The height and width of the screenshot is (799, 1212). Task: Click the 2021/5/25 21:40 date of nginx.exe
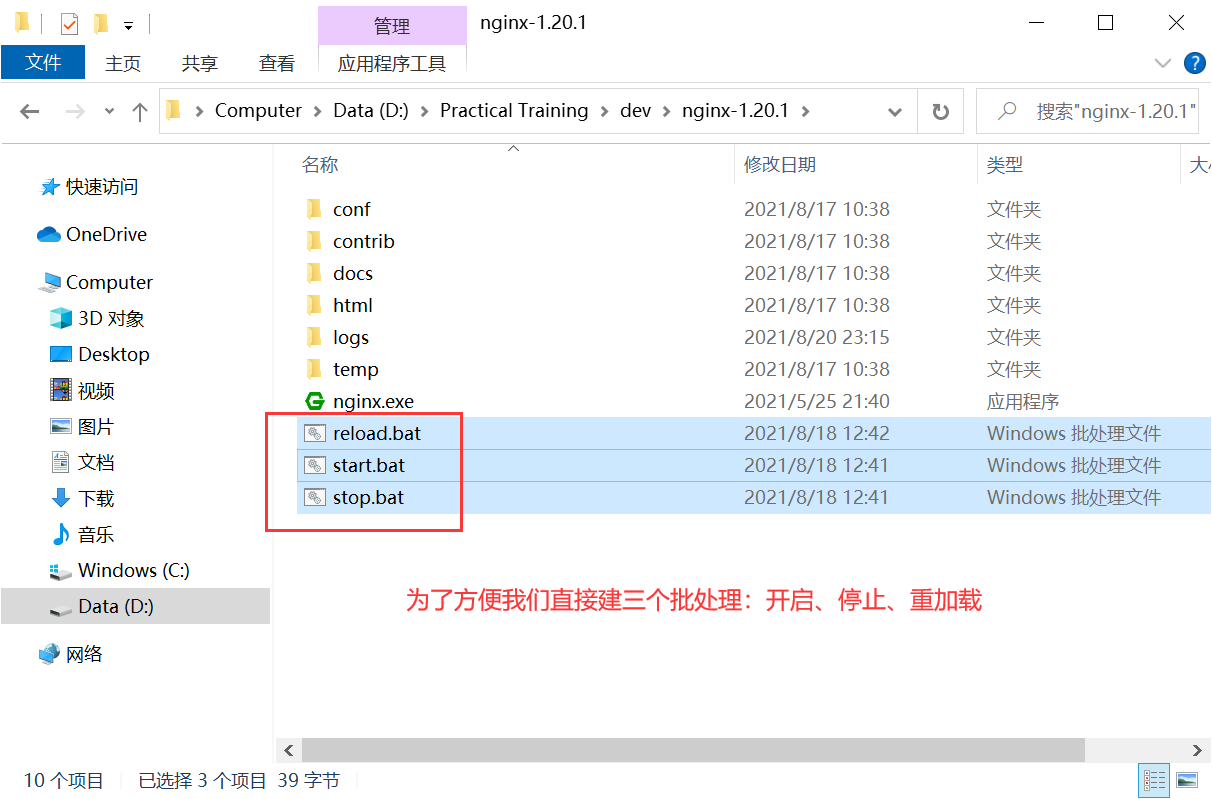pos(817,401)
